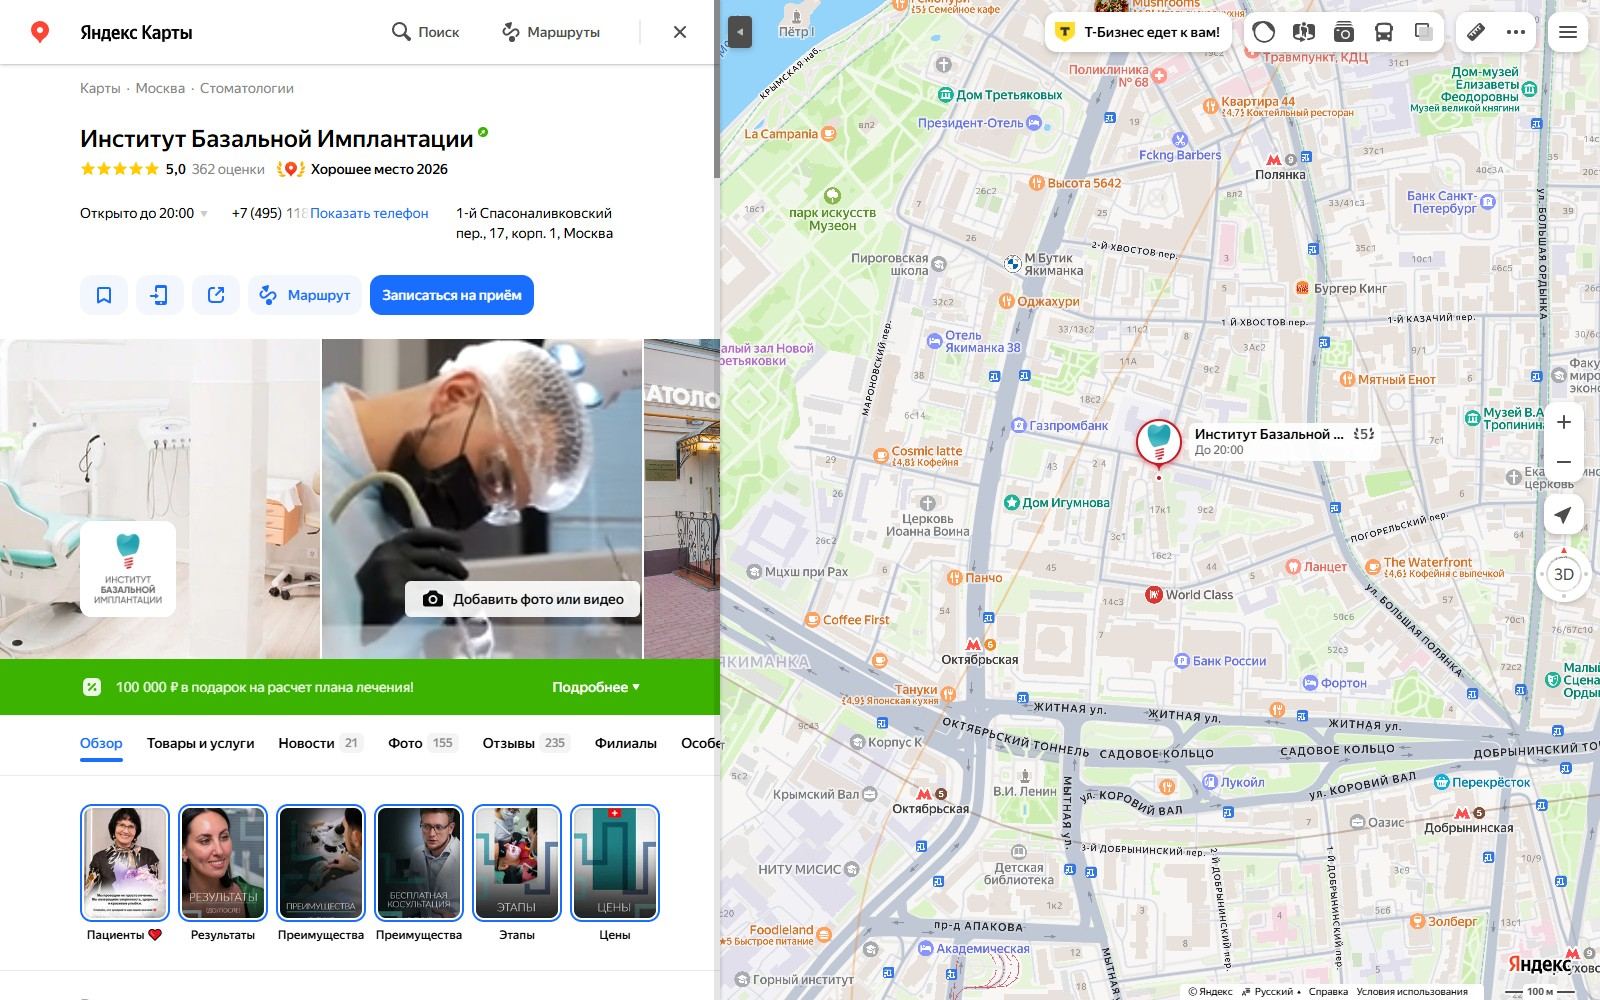Select the ruler distance tool
The height and width of the screenshot is (1000, 1600).
coord(1476,32)
